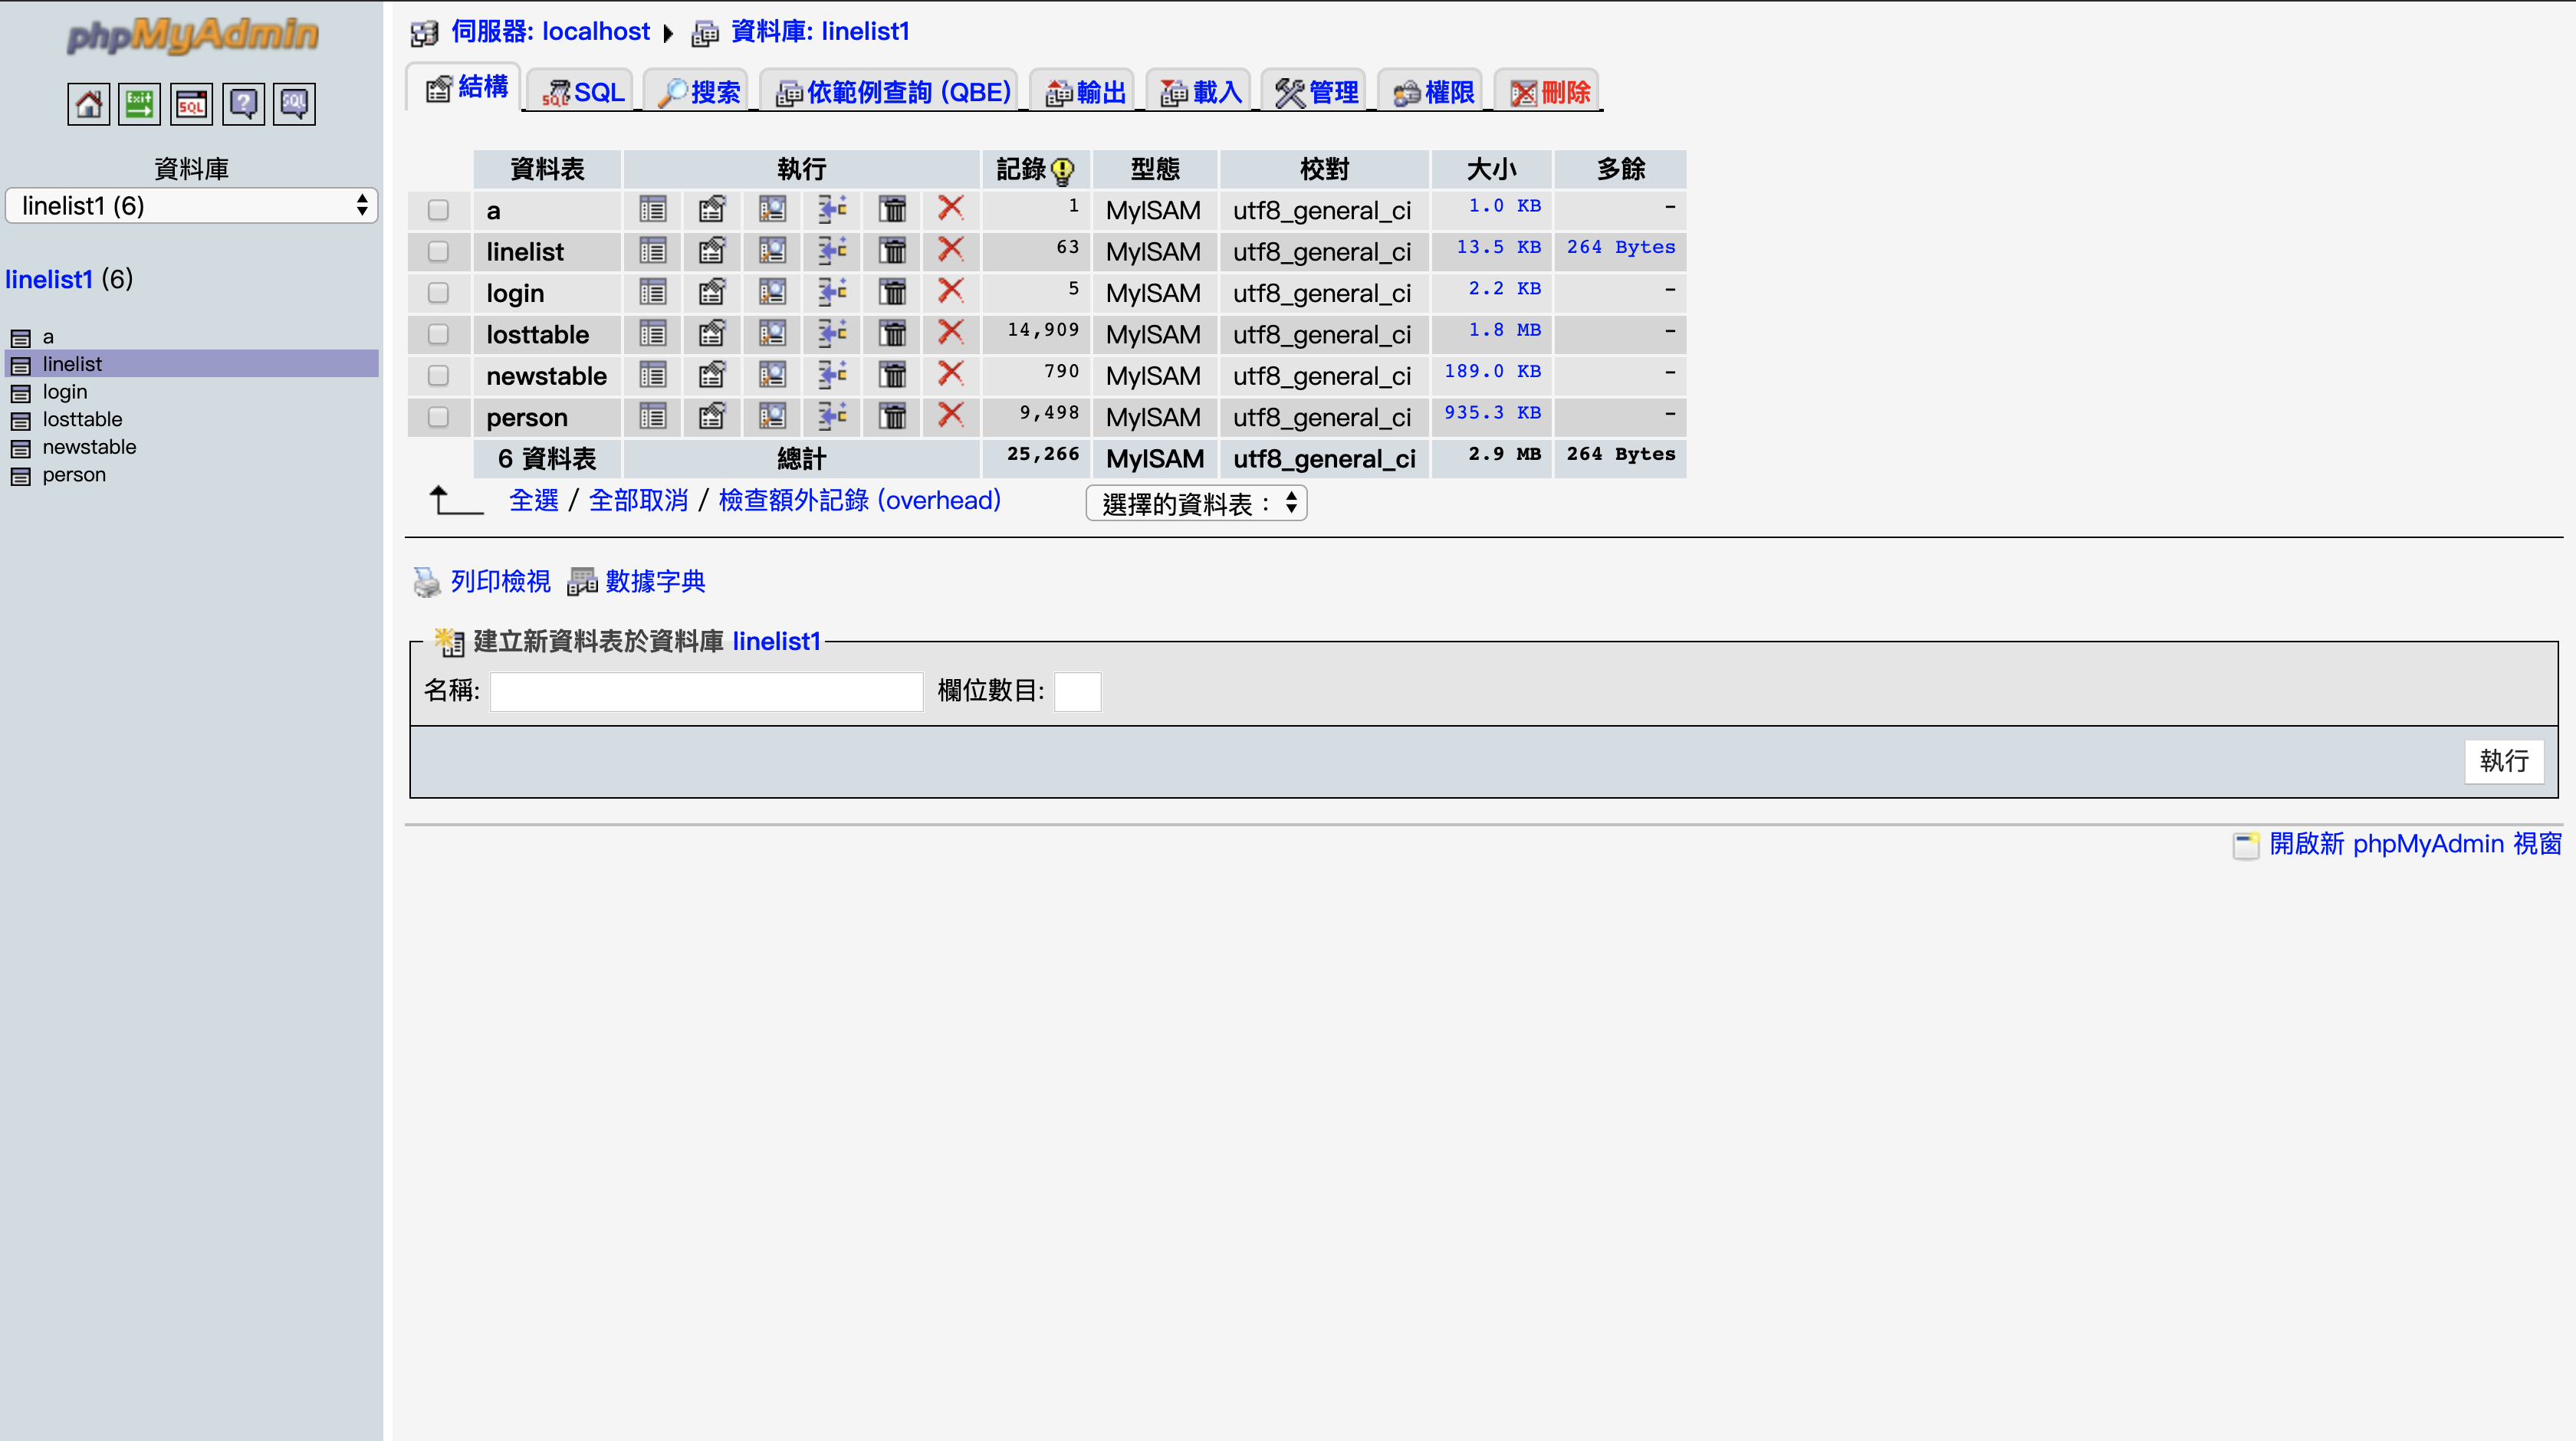Switch to the SQL tab
The height and width of the screenshot is (1441, 2576).
coord(581,92)
